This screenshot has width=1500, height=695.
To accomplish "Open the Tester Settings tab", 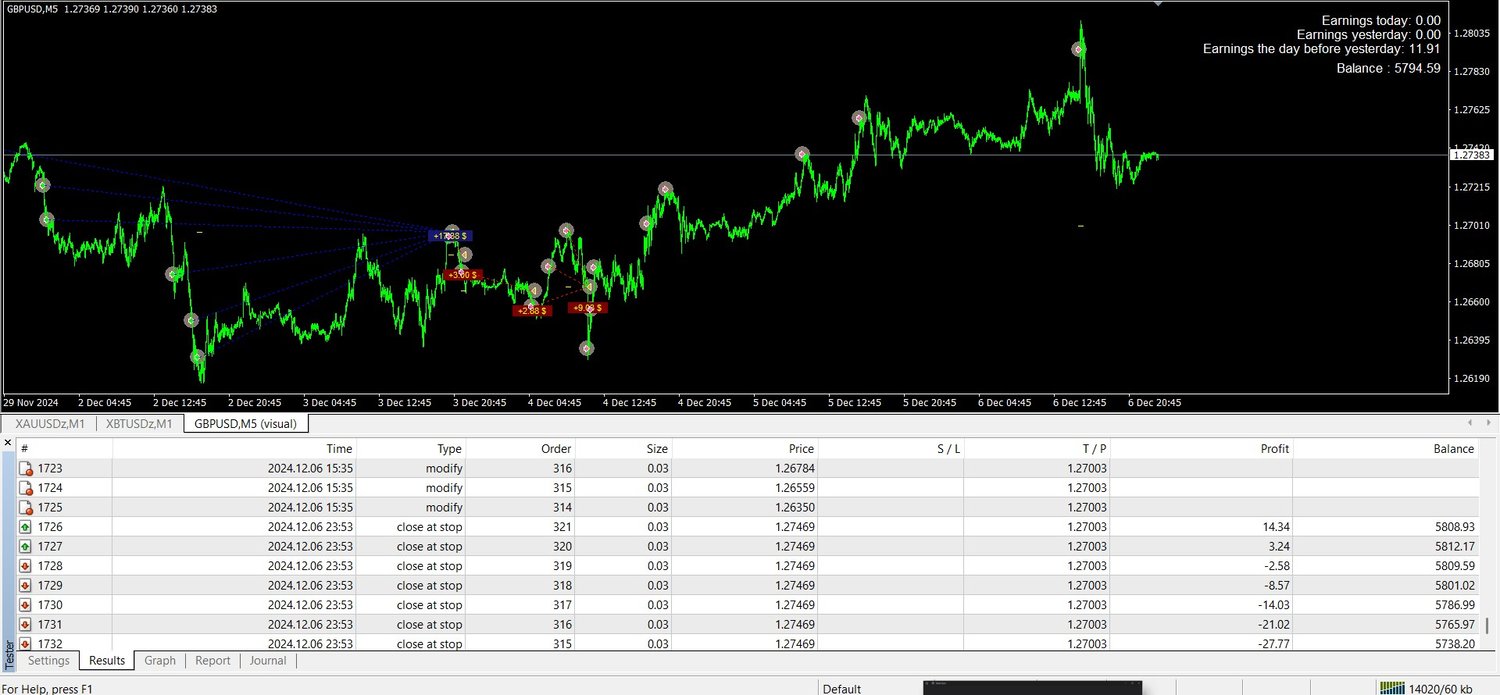I will pyautogui.click(x=49, y=661).
